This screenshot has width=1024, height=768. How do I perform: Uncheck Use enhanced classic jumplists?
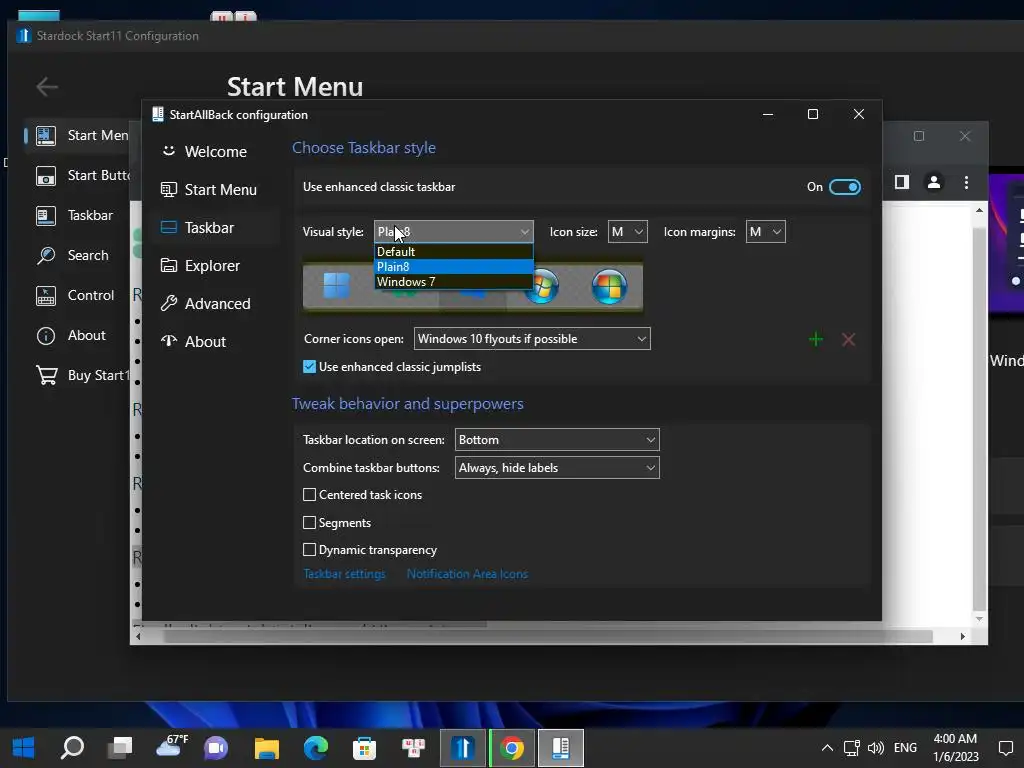[310, 367]
